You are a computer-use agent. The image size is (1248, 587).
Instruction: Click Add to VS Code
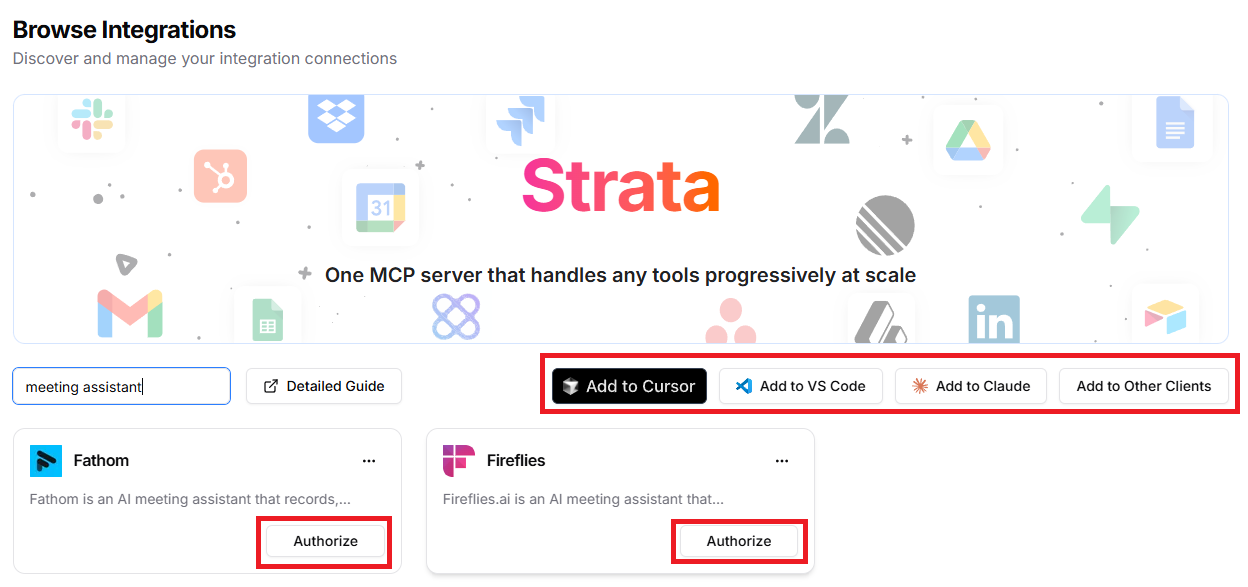point(800,386)
